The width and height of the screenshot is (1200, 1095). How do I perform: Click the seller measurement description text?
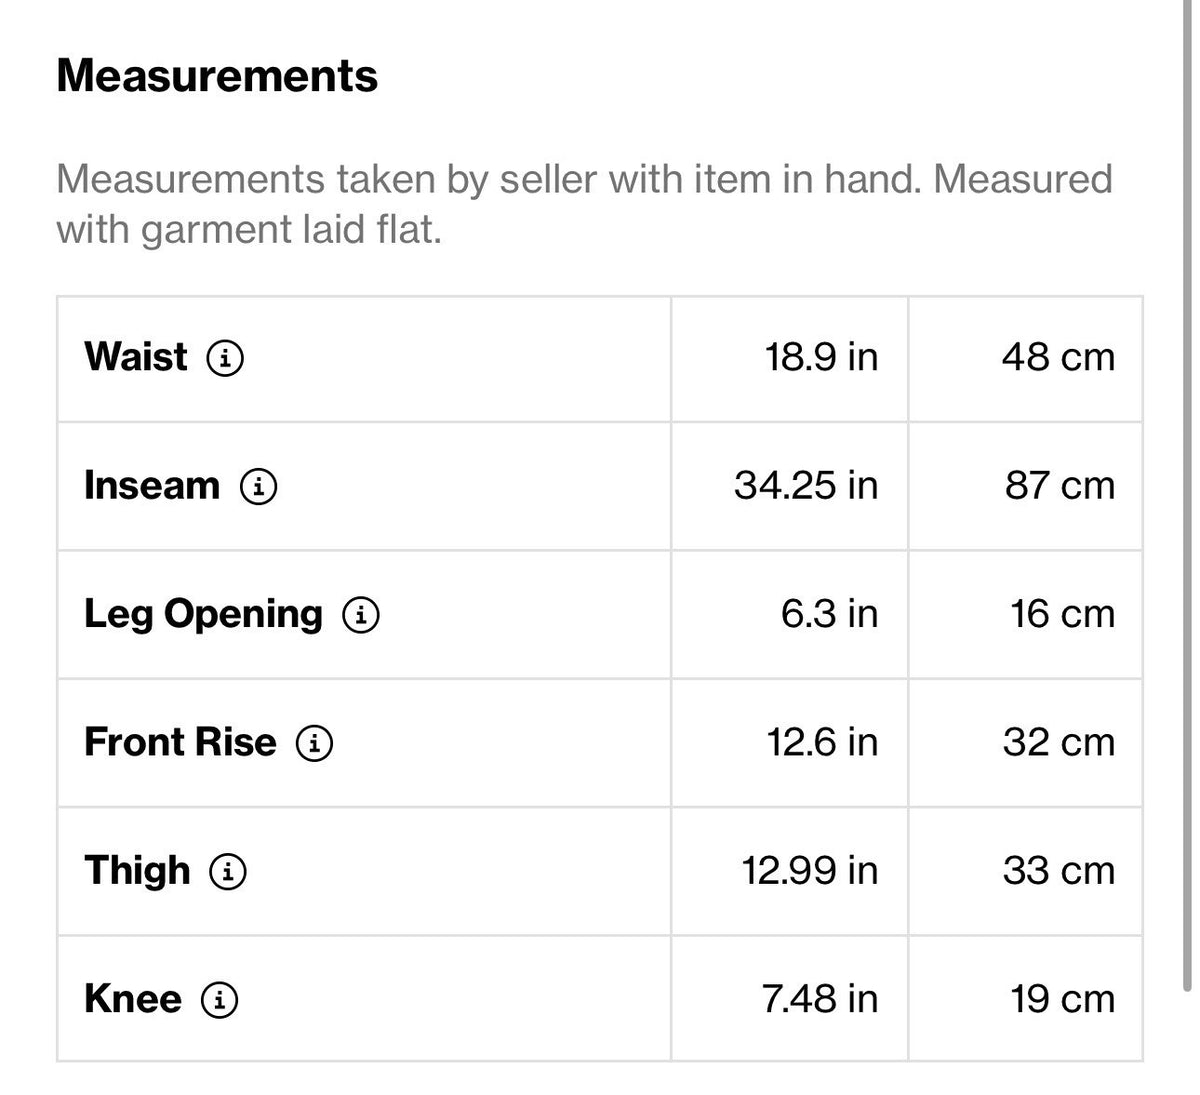584,204
